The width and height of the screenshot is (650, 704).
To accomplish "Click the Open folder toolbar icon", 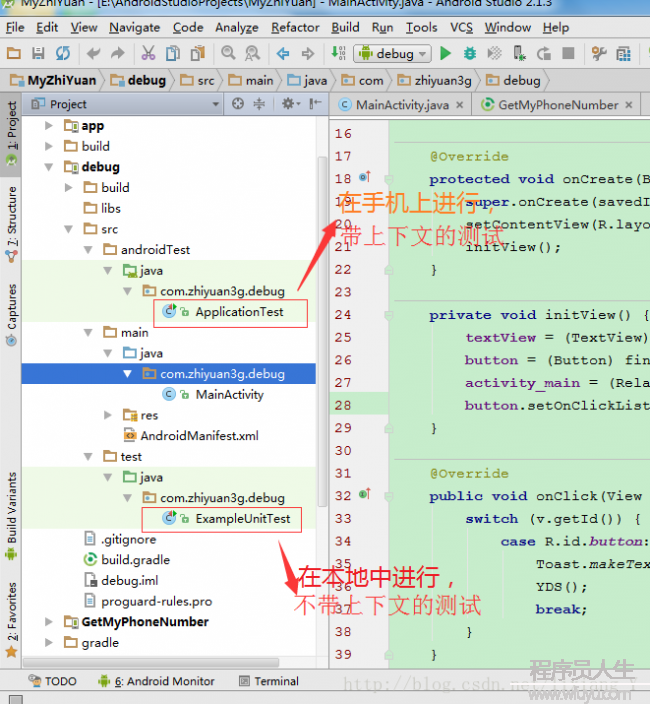I will pyautogui.click(x=13, y=53).
